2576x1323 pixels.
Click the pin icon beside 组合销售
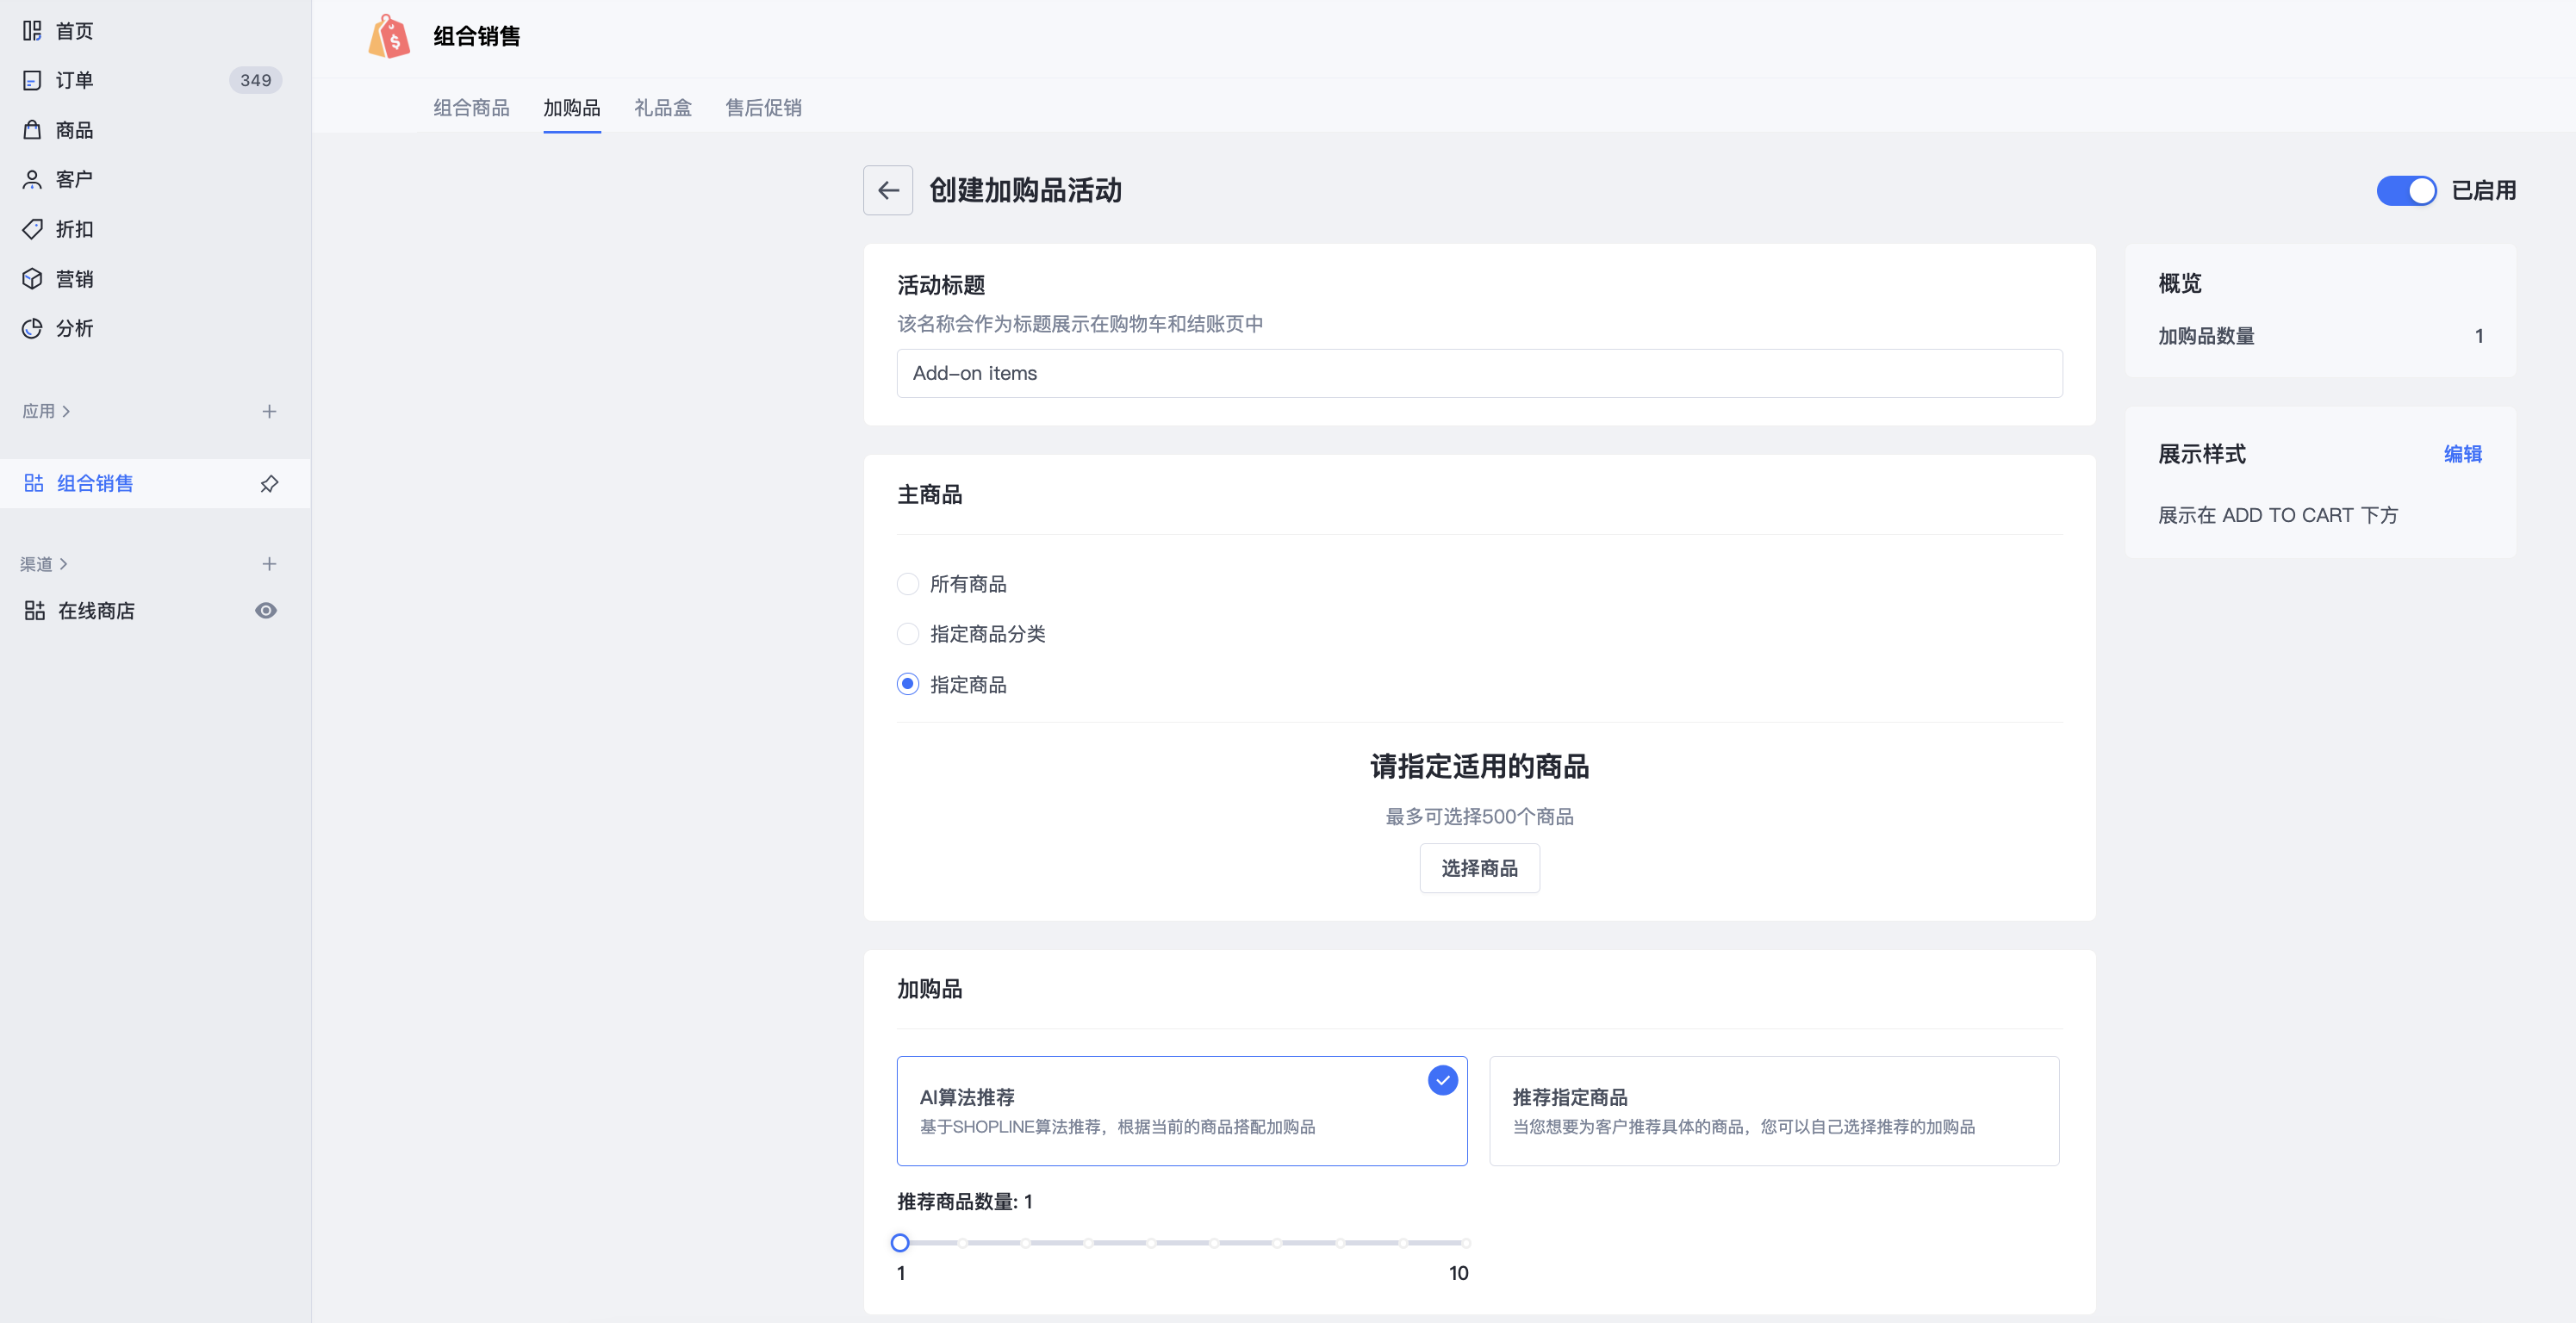pyautogui.click(x=268, y=483)
